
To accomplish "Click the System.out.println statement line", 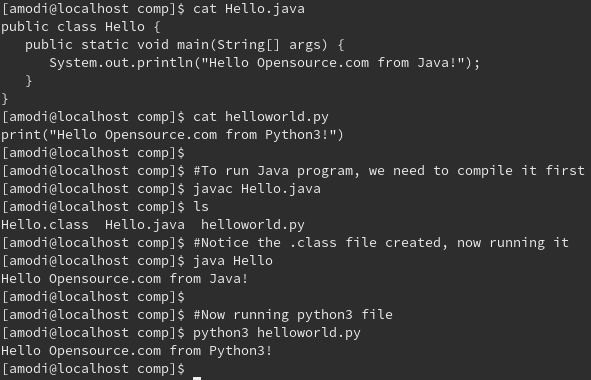I will click(265, 63).
